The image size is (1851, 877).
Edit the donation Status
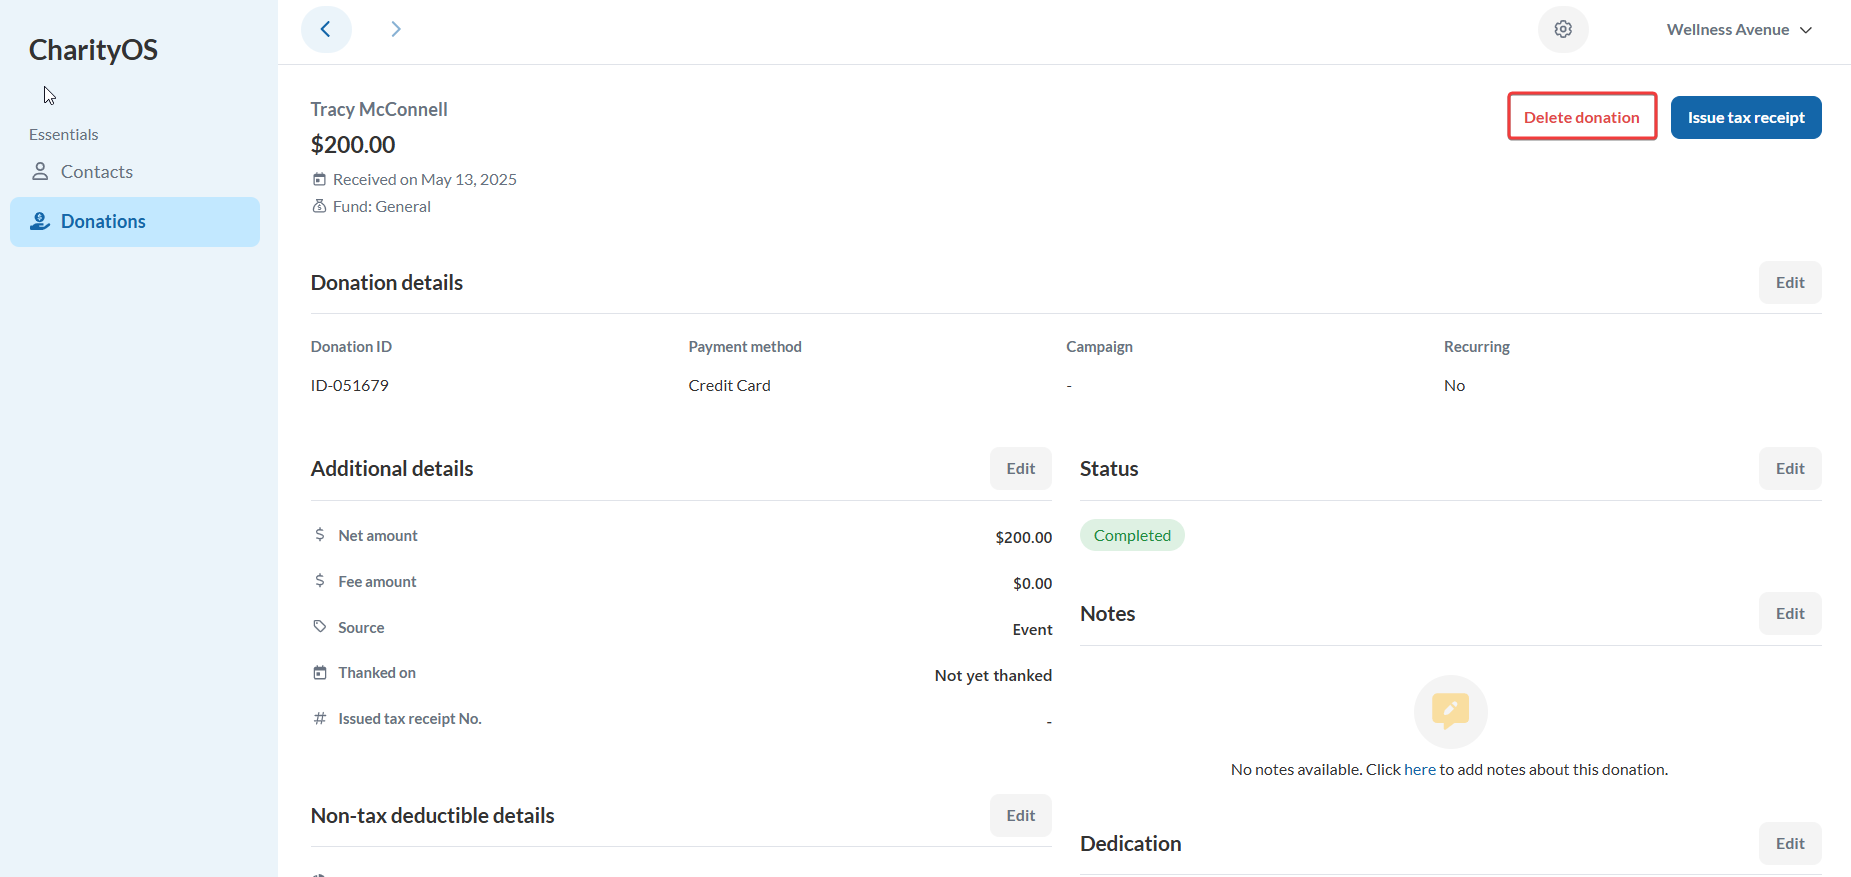pos(1789,469)
